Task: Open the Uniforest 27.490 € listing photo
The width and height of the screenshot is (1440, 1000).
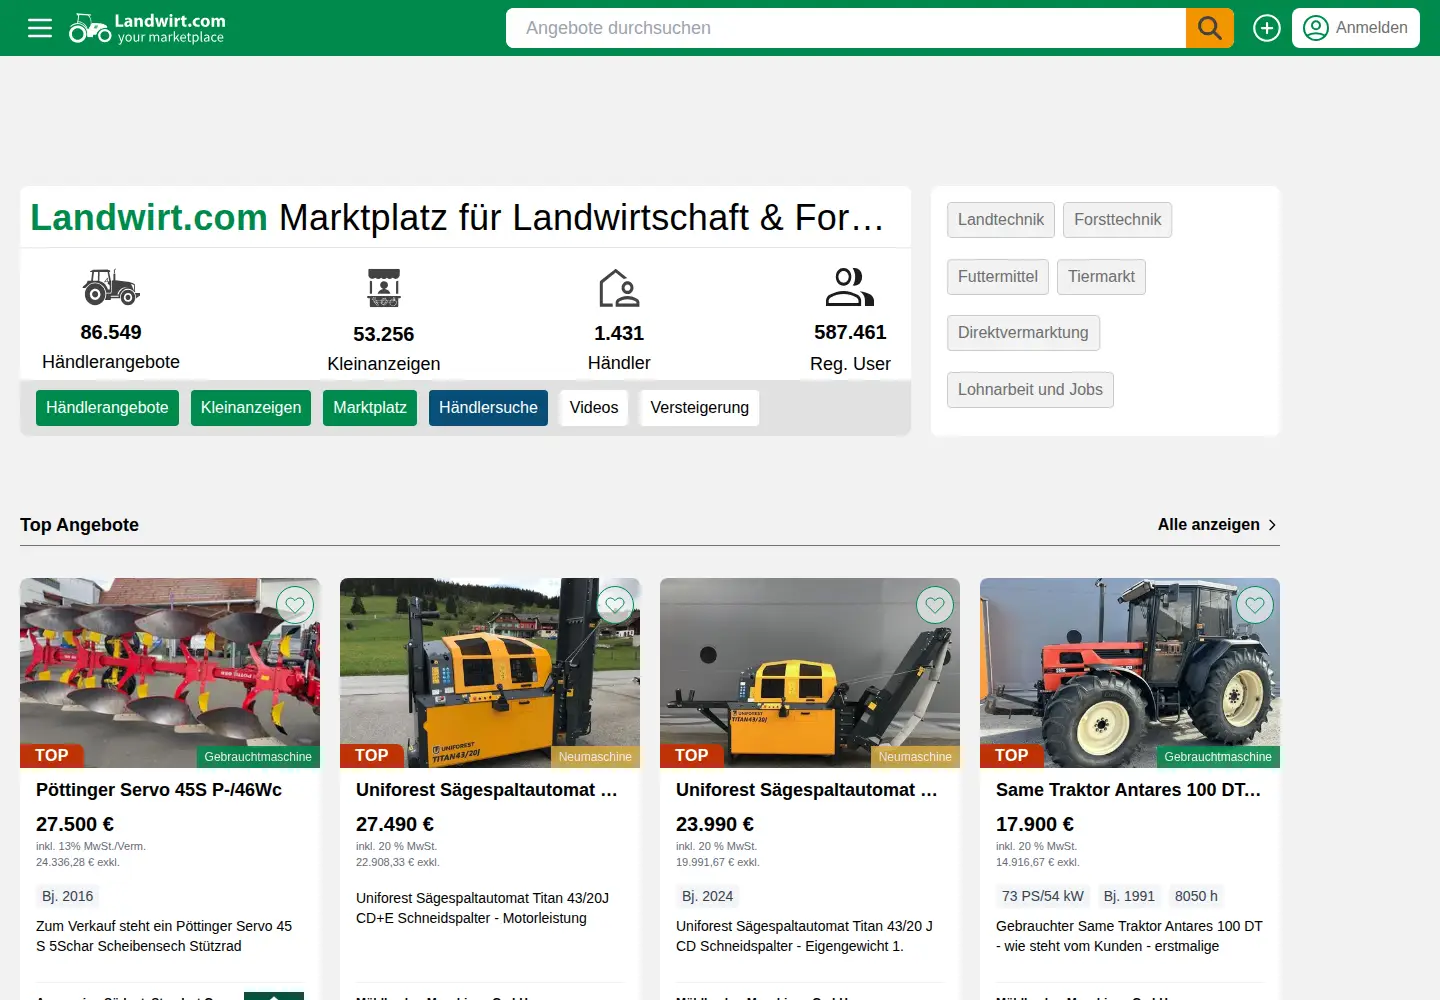Action: [x=490, y=673]
